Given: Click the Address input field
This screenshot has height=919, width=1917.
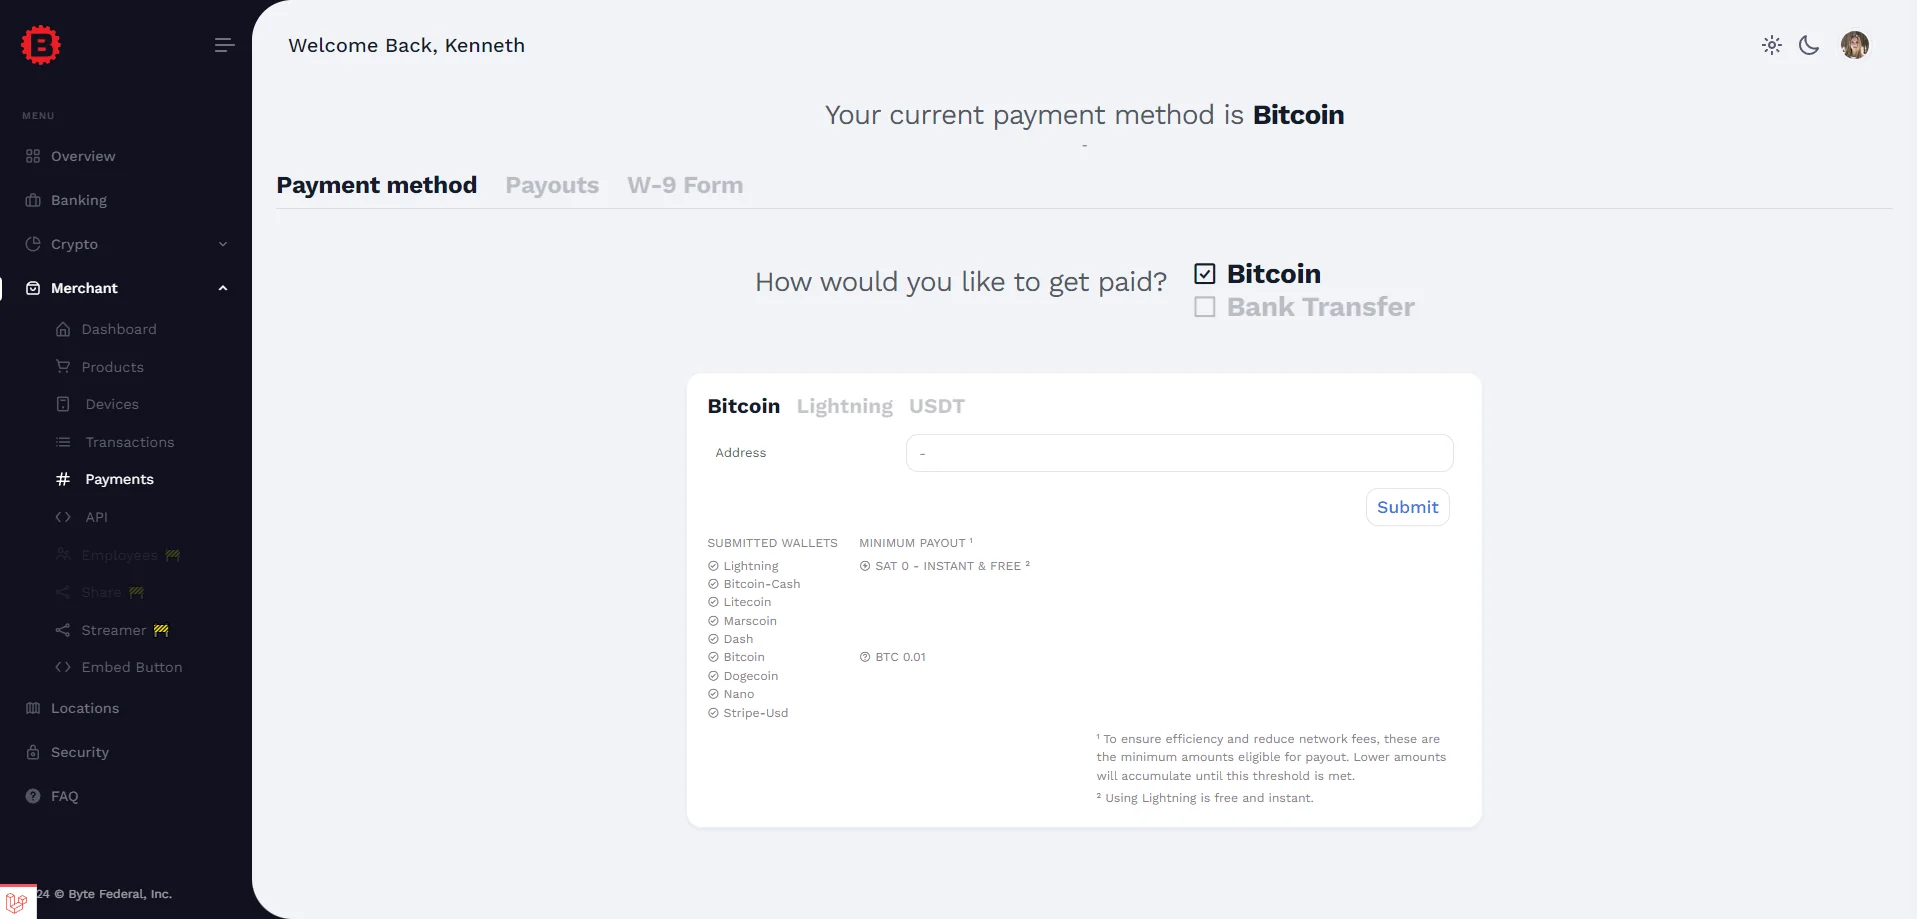Looking at the screenshot, I should pyautogui.click(x=1179, y=453).
